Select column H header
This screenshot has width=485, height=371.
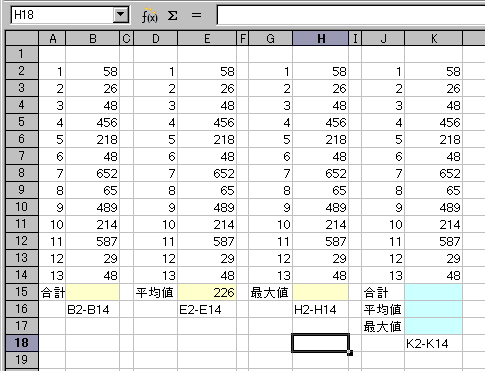(x=321, y=39)
